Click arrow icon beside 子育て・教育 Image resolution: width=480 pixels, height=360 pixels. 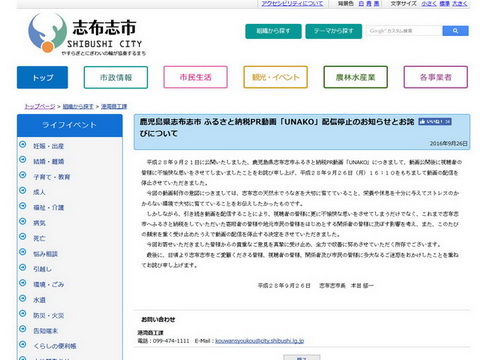click(23, 175)
